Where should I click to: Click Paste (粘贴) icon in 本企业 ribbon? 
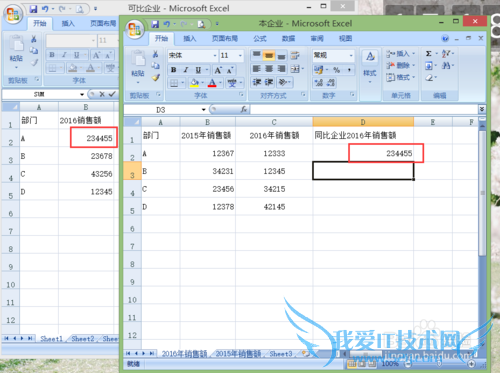pyautogui.click(x=138, y=59)
